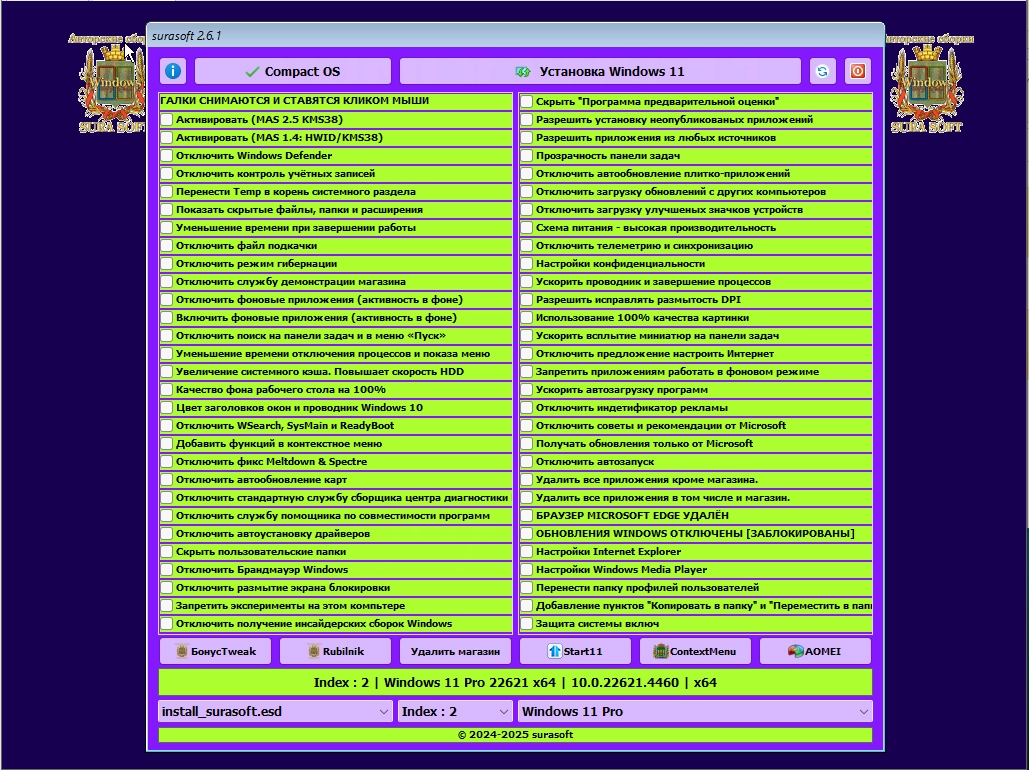This screenshot has height=770, width=1029.
Task: Toggle БРАУЗЕР MICROSOFT EDGE УДАЛЁН checkbox
Action: click(526, 515)
